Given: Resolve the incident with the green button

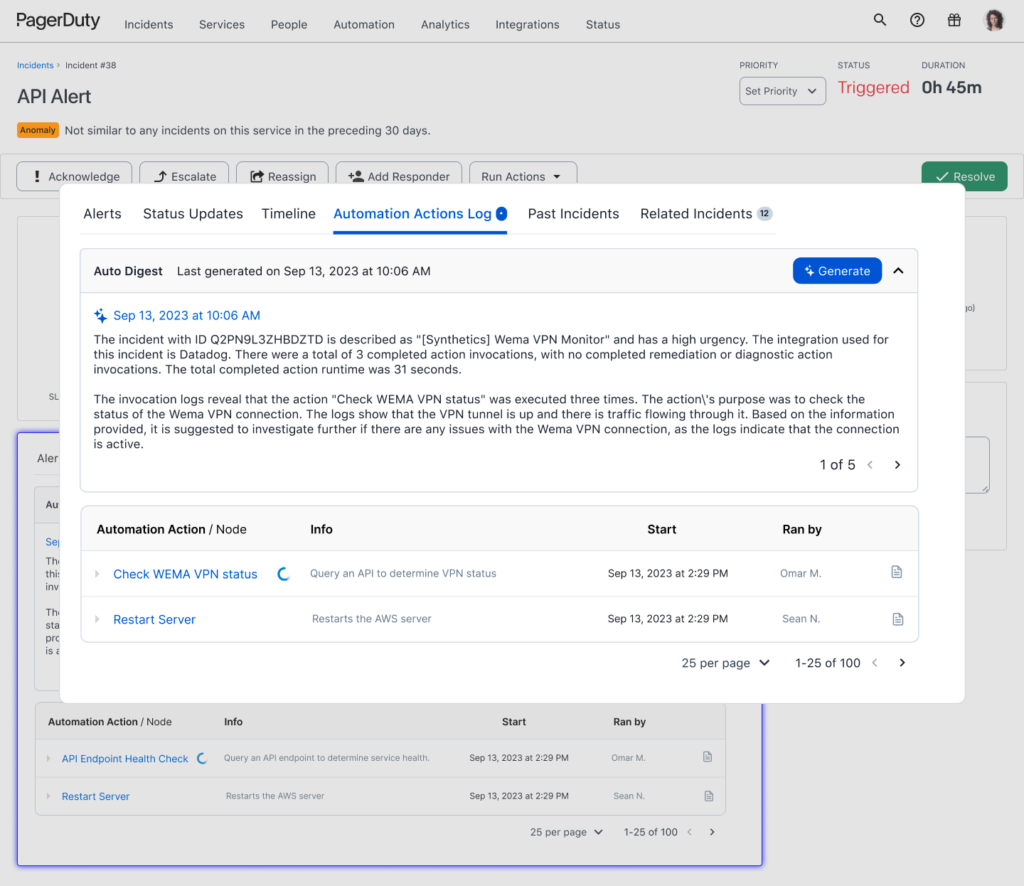Looking at the screenshot, I should [963, 176].
